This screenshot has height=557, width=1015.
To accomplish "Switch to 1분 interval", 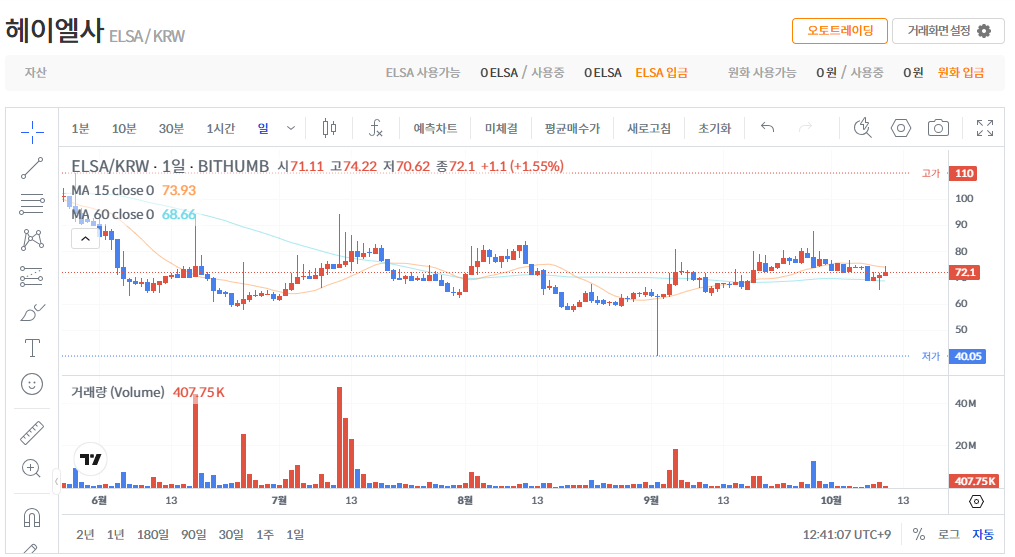I will pos(80,128).
